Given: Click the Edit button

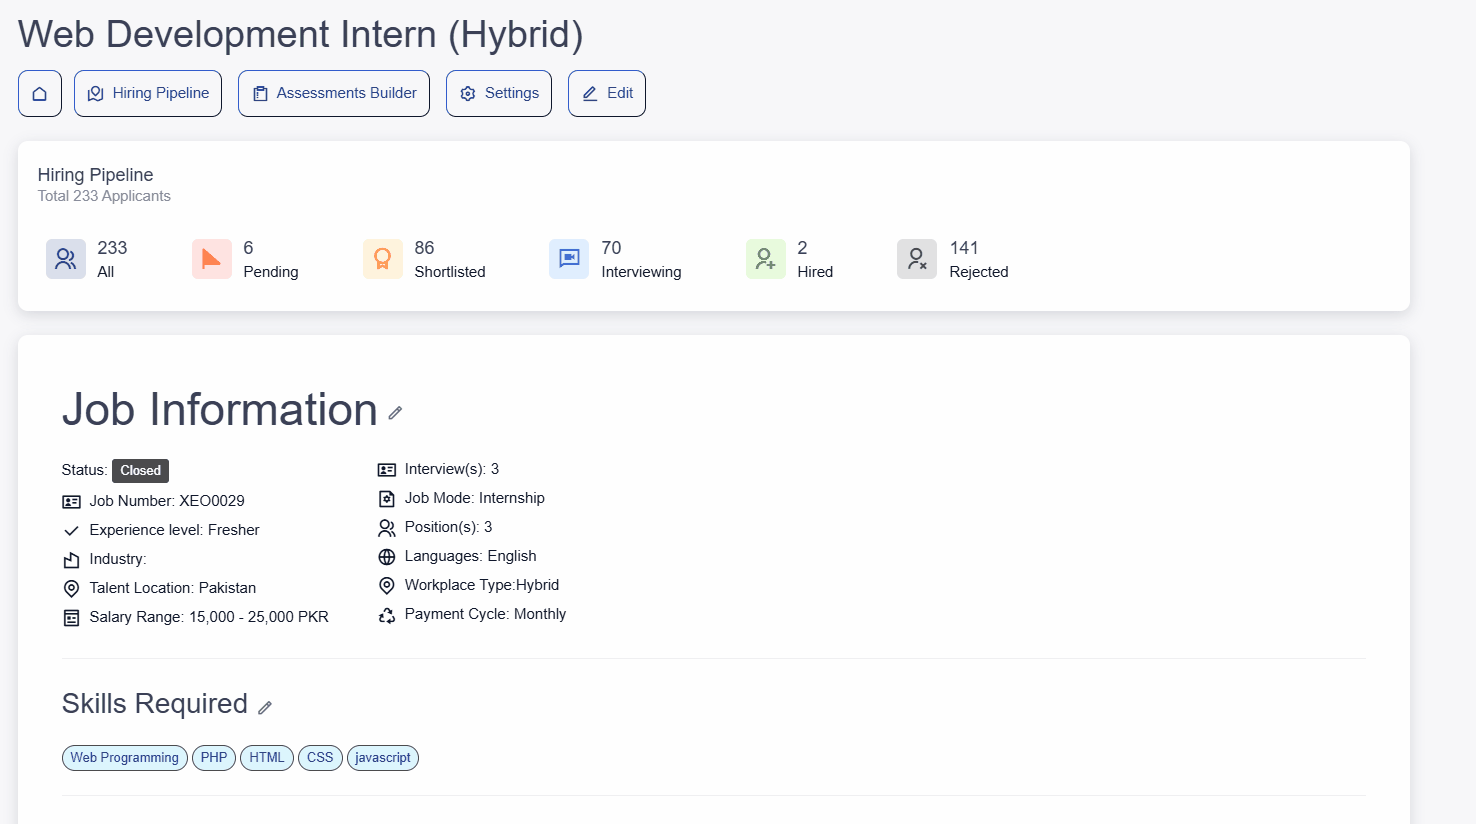Looking at the screenshot, I should (607, 93).
